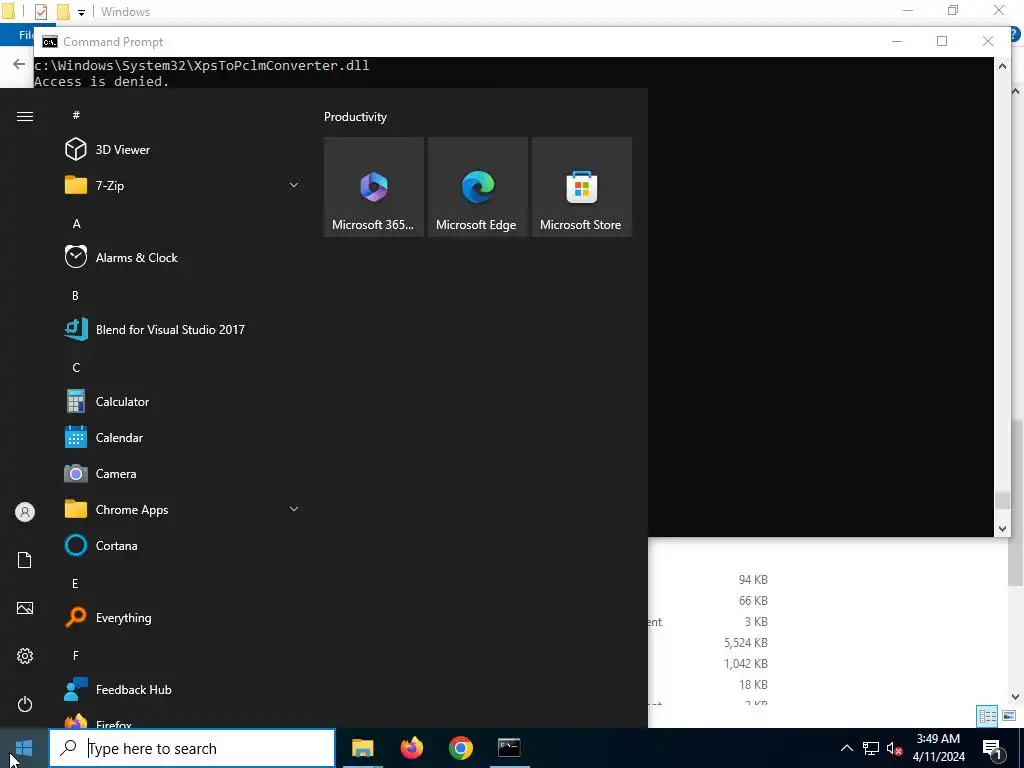Viewport: 1024px width, 768px height.
Task: Expand the Chrome Apps folder chevron
Action: pyautogui.click(x=294, y=509)
